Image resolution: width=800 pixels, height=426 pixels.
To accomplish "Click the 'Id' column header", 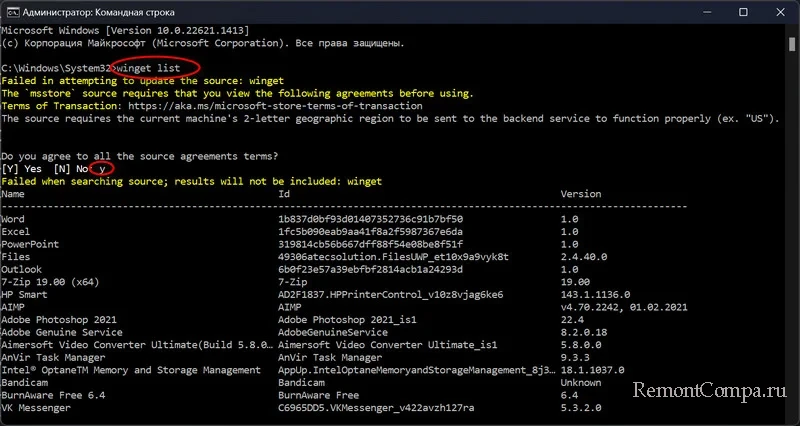I will click(284, 194).
